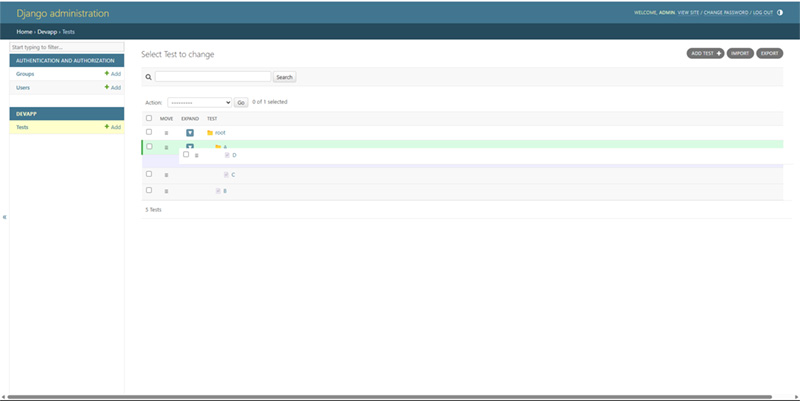
Task: Open Tests in the sidebar
Action: coord(22,127)
